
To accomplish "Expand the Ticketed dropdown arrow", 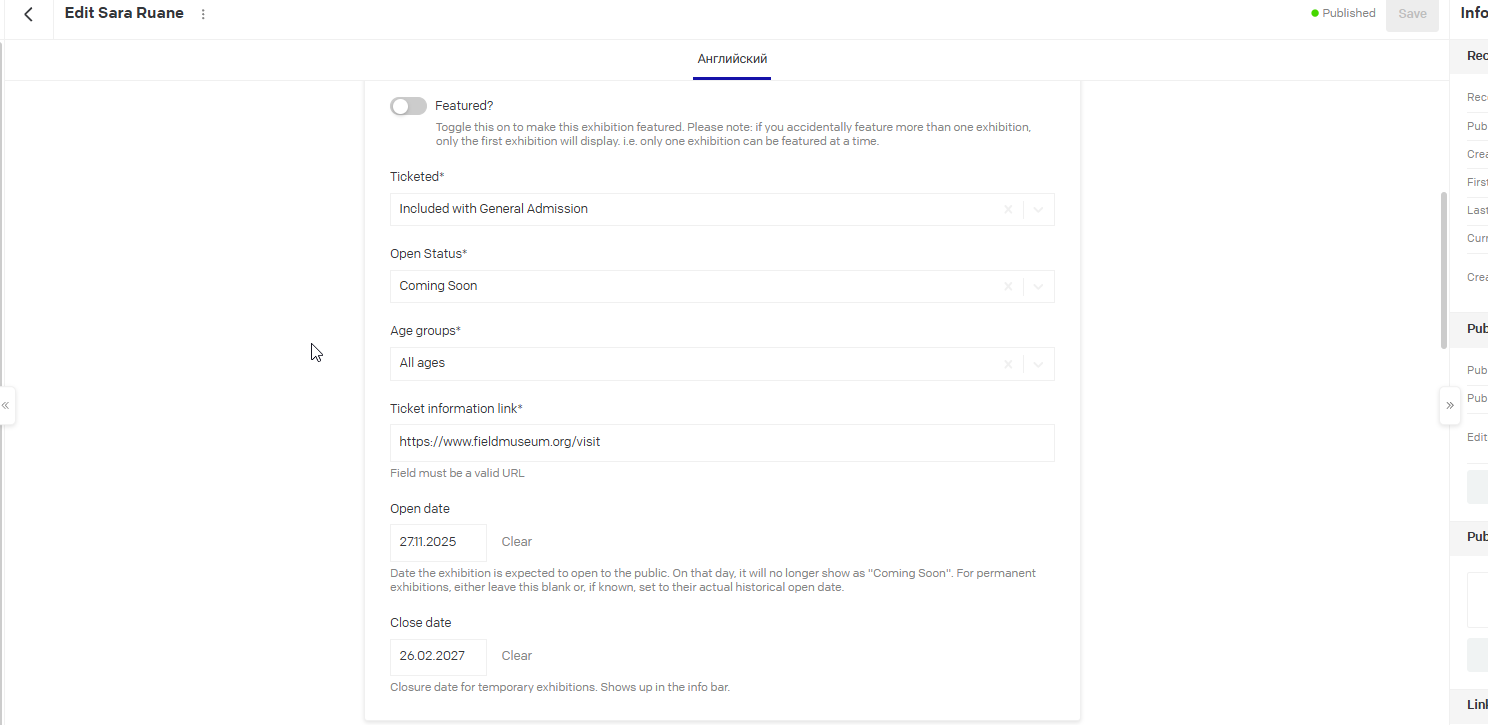I will click(1038, 210).
